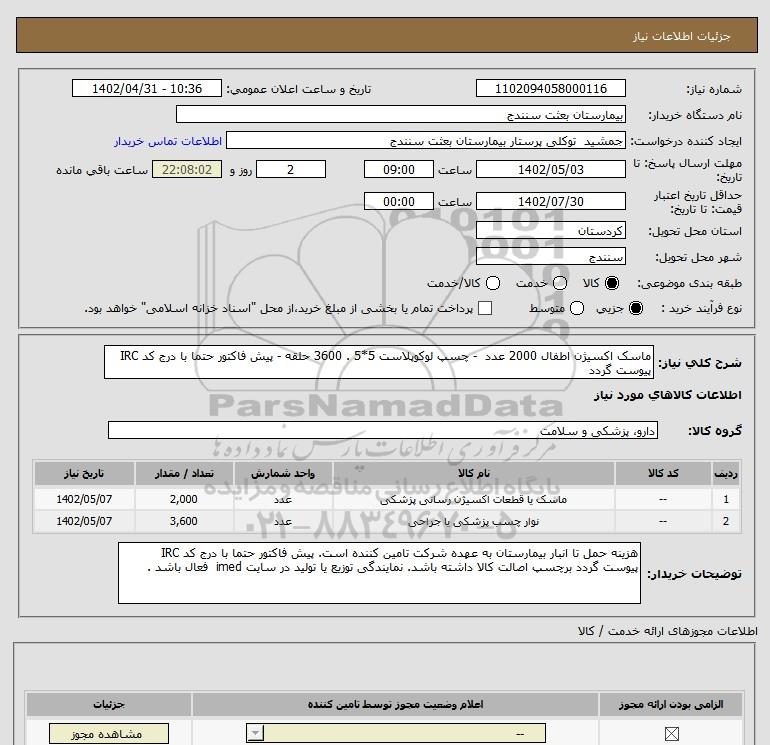The height and width of the screenshot is (745, 770).
Task: Enable the اسناد خزانه اسلامی payment checkbox
Action: pyautogui.click(x=486, y=308)
